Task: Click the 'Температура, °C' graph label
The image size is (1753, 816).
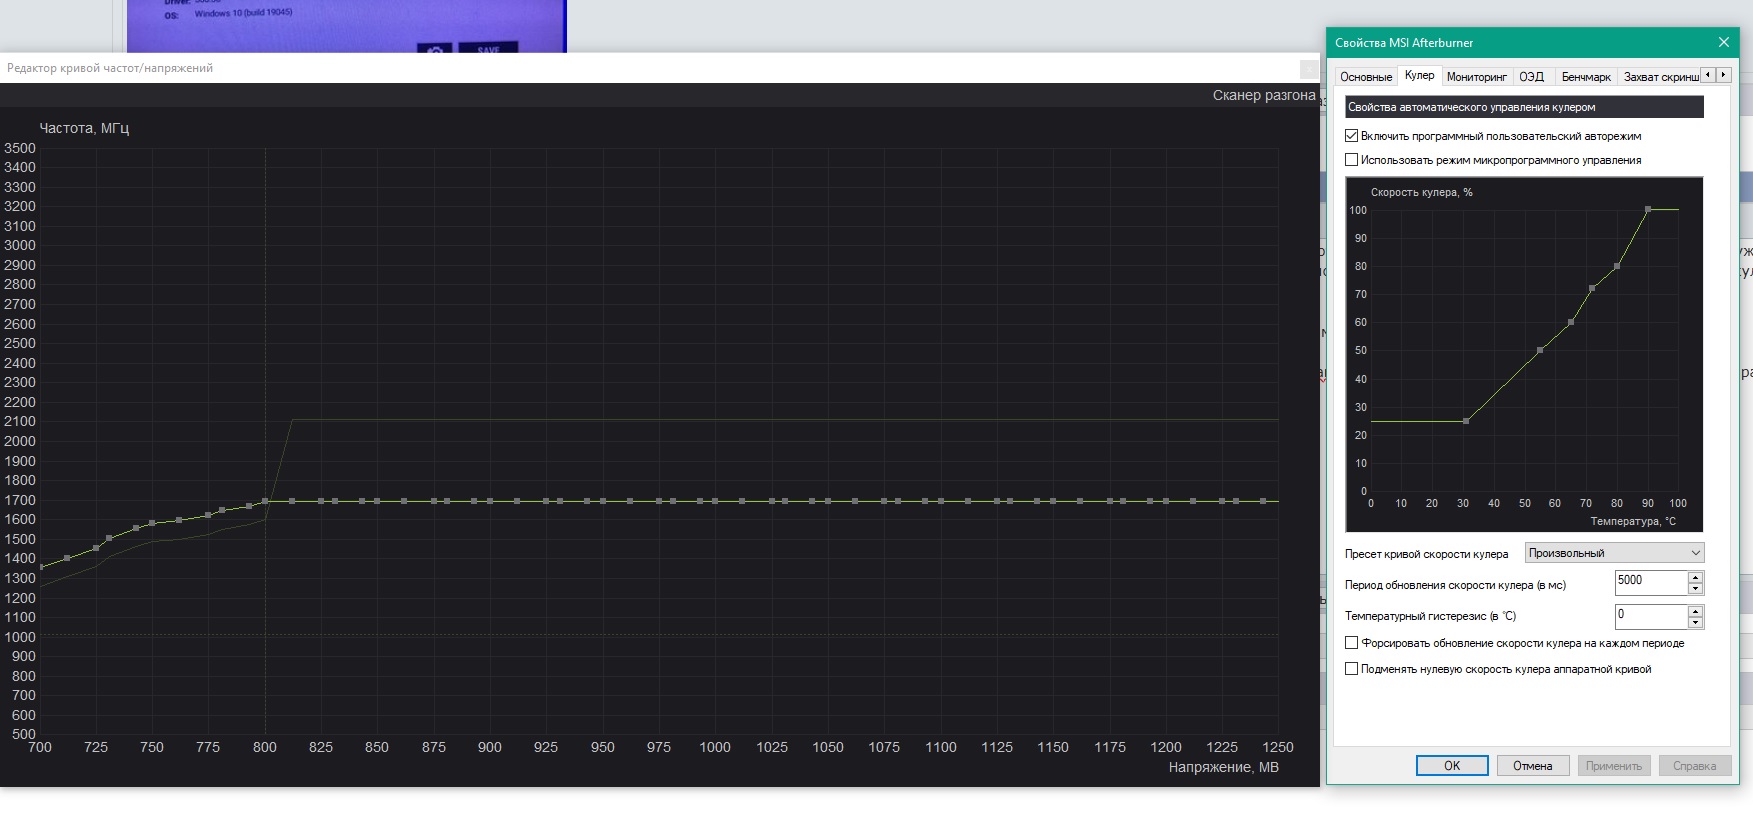Action: pos(1633,521)
